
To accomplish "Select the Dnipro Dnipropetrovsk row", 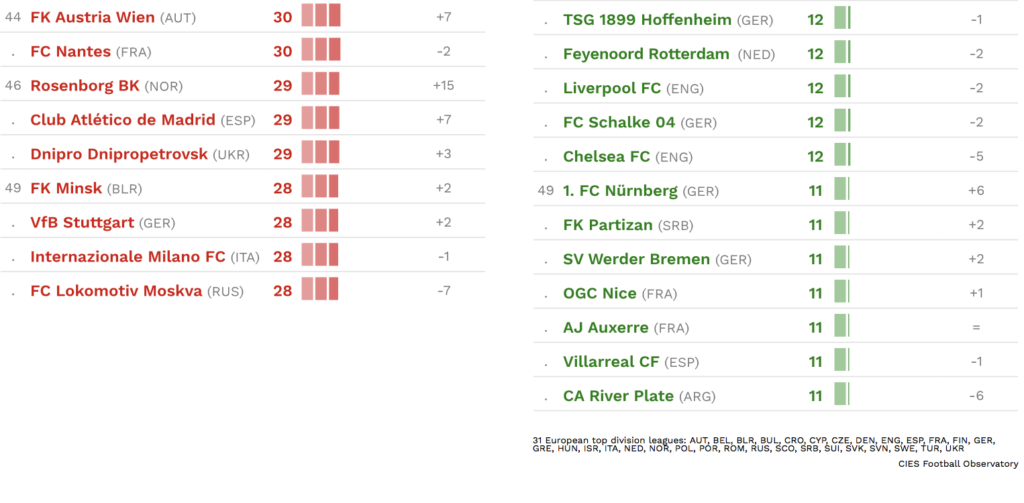I will coord(242,154).
